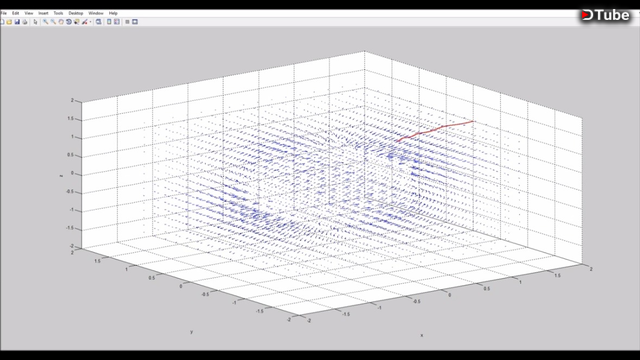The width and height of the screenshot is (640, 360).
Task: Open the Tools menu
Action: 58,13
